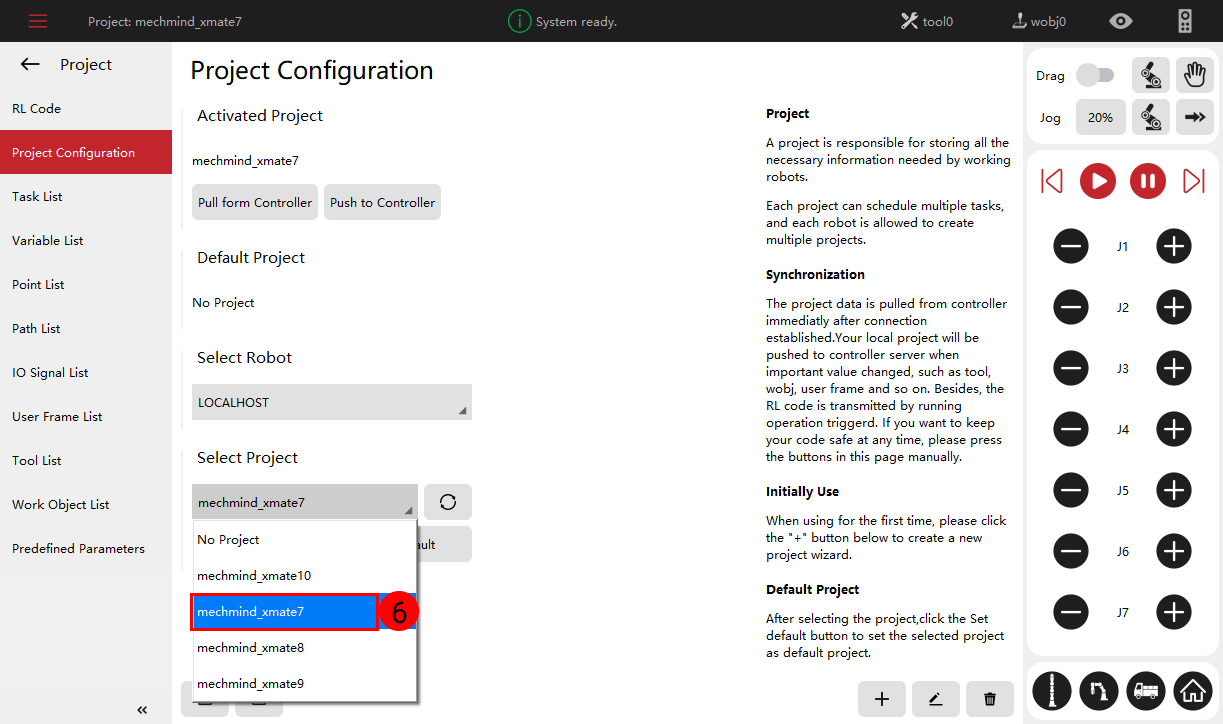Toggle the eye visibility icon in top bar
This screenshot has width=1223, height=724.
pyautogui.click(x=1122, y=21)
